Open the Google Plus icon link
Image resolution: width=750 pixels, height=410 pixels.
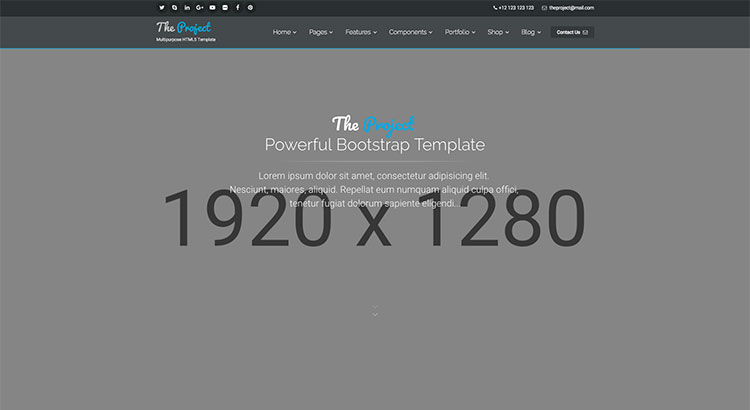[200, 7]
